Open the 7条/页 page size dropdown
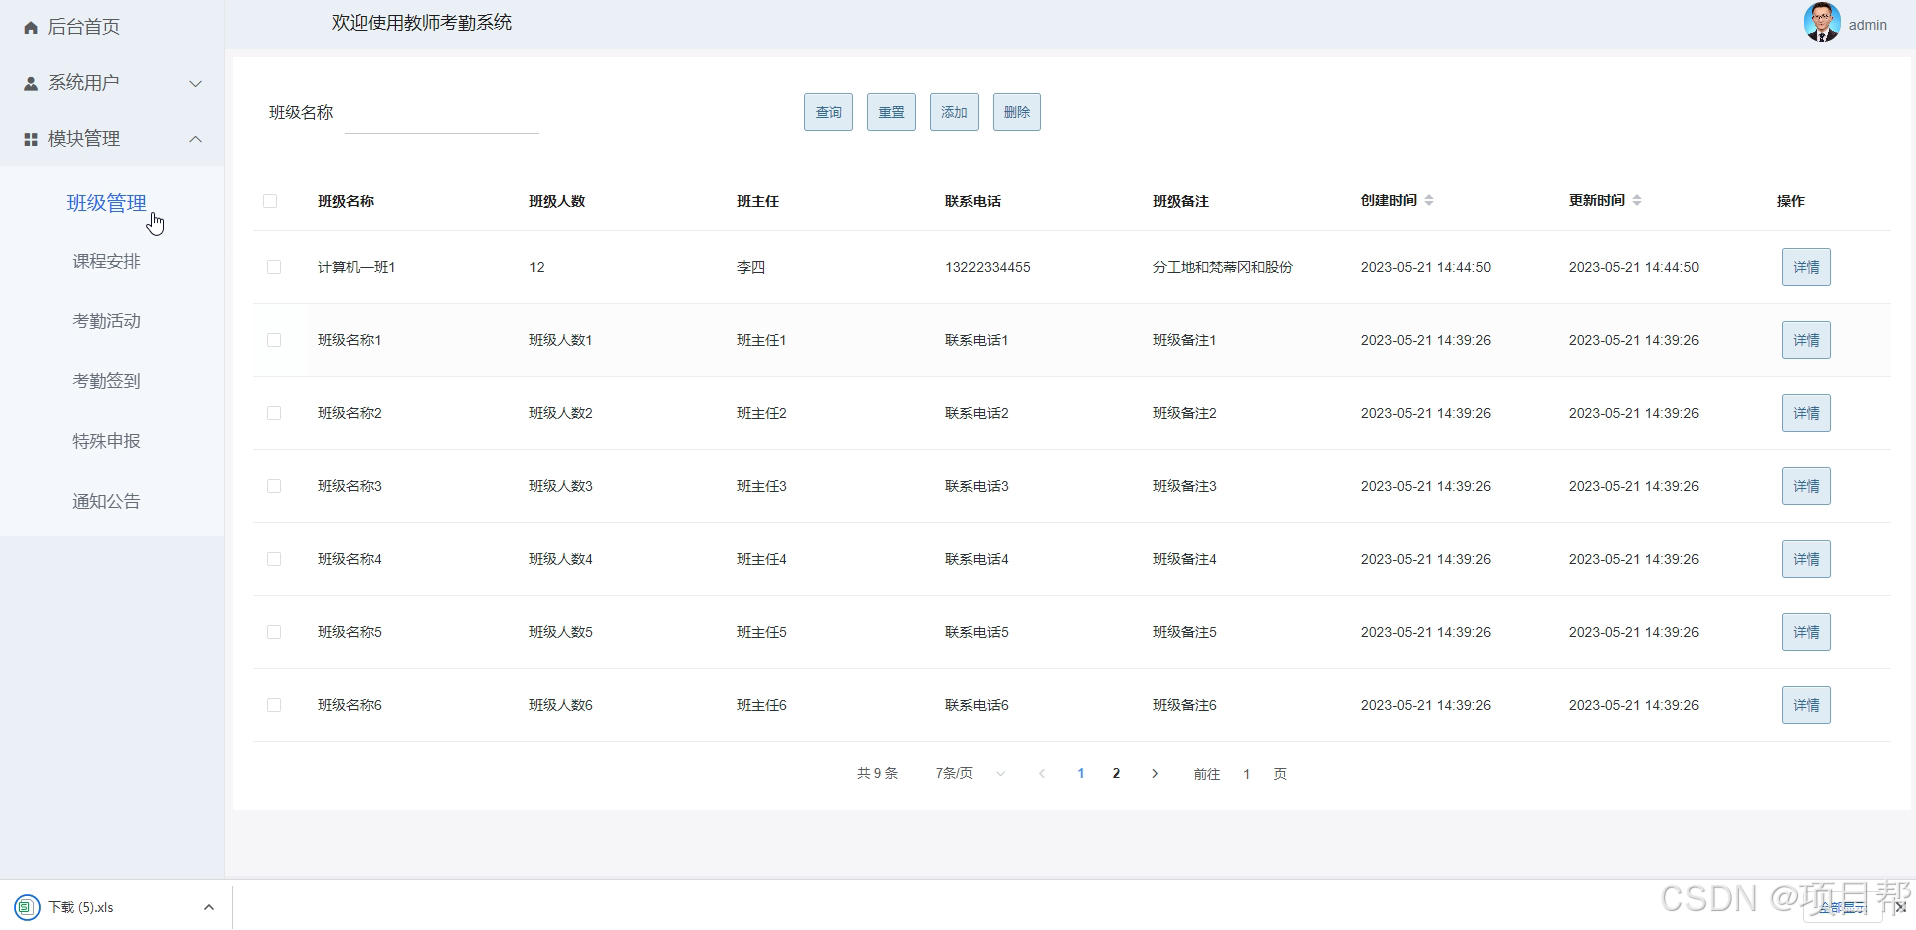The image size is (1916, 930). click(970, 773)
